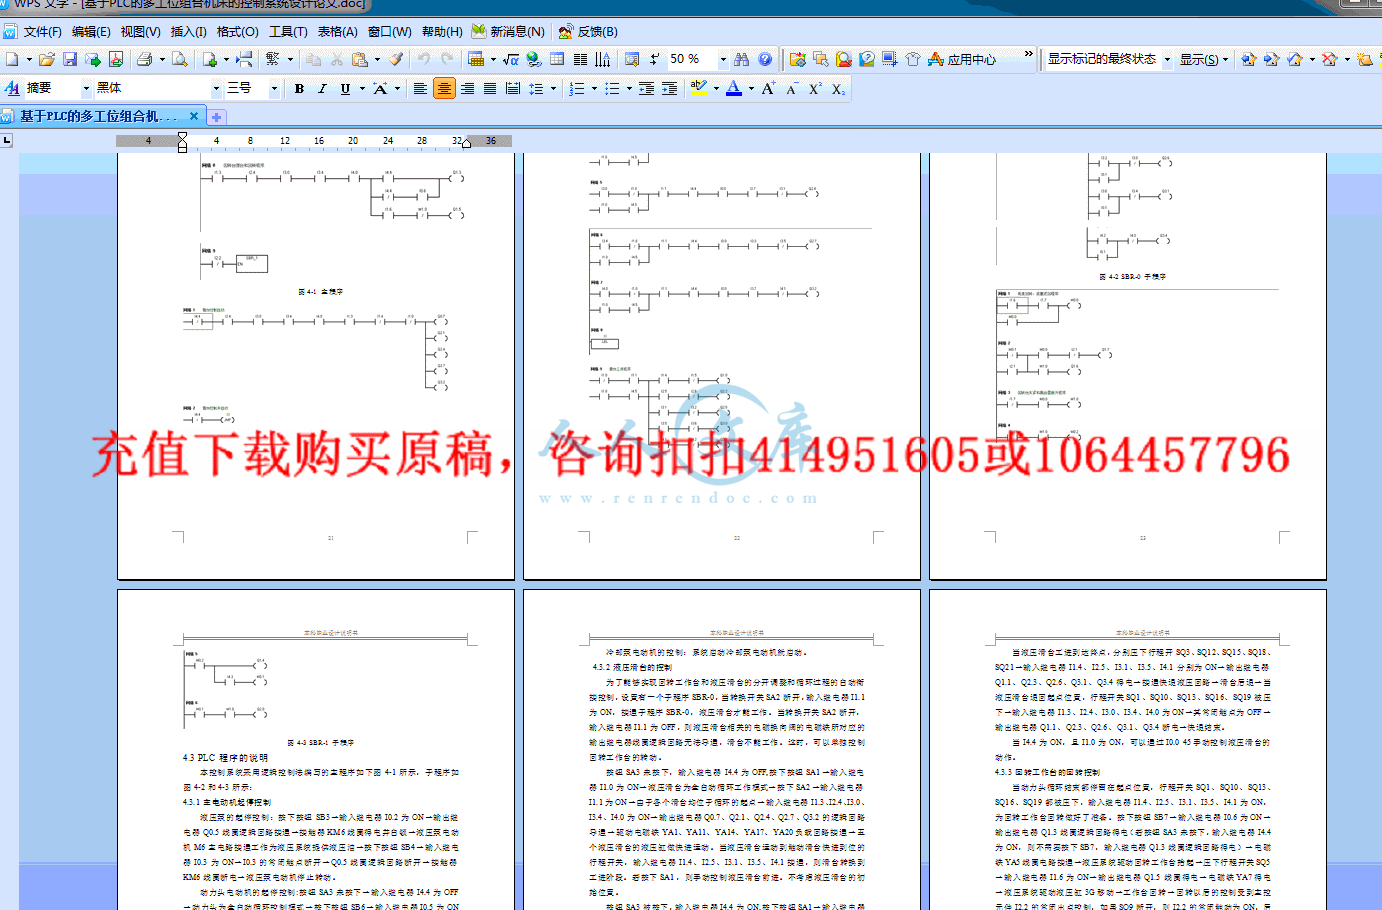1382x910 pixels.
Task: Apply the yellow text highlight color
Action: pyautogui.click(x=699, y=89)
